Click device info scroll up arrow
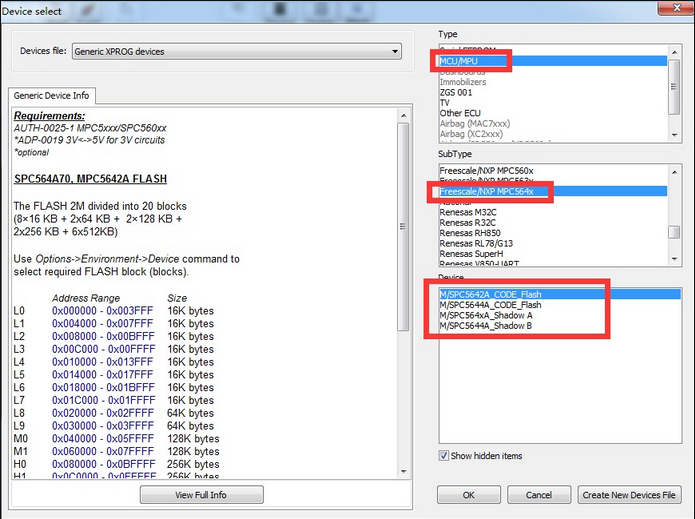The height and width of the screenshot is (519, 695). click(x=403, y=115)
